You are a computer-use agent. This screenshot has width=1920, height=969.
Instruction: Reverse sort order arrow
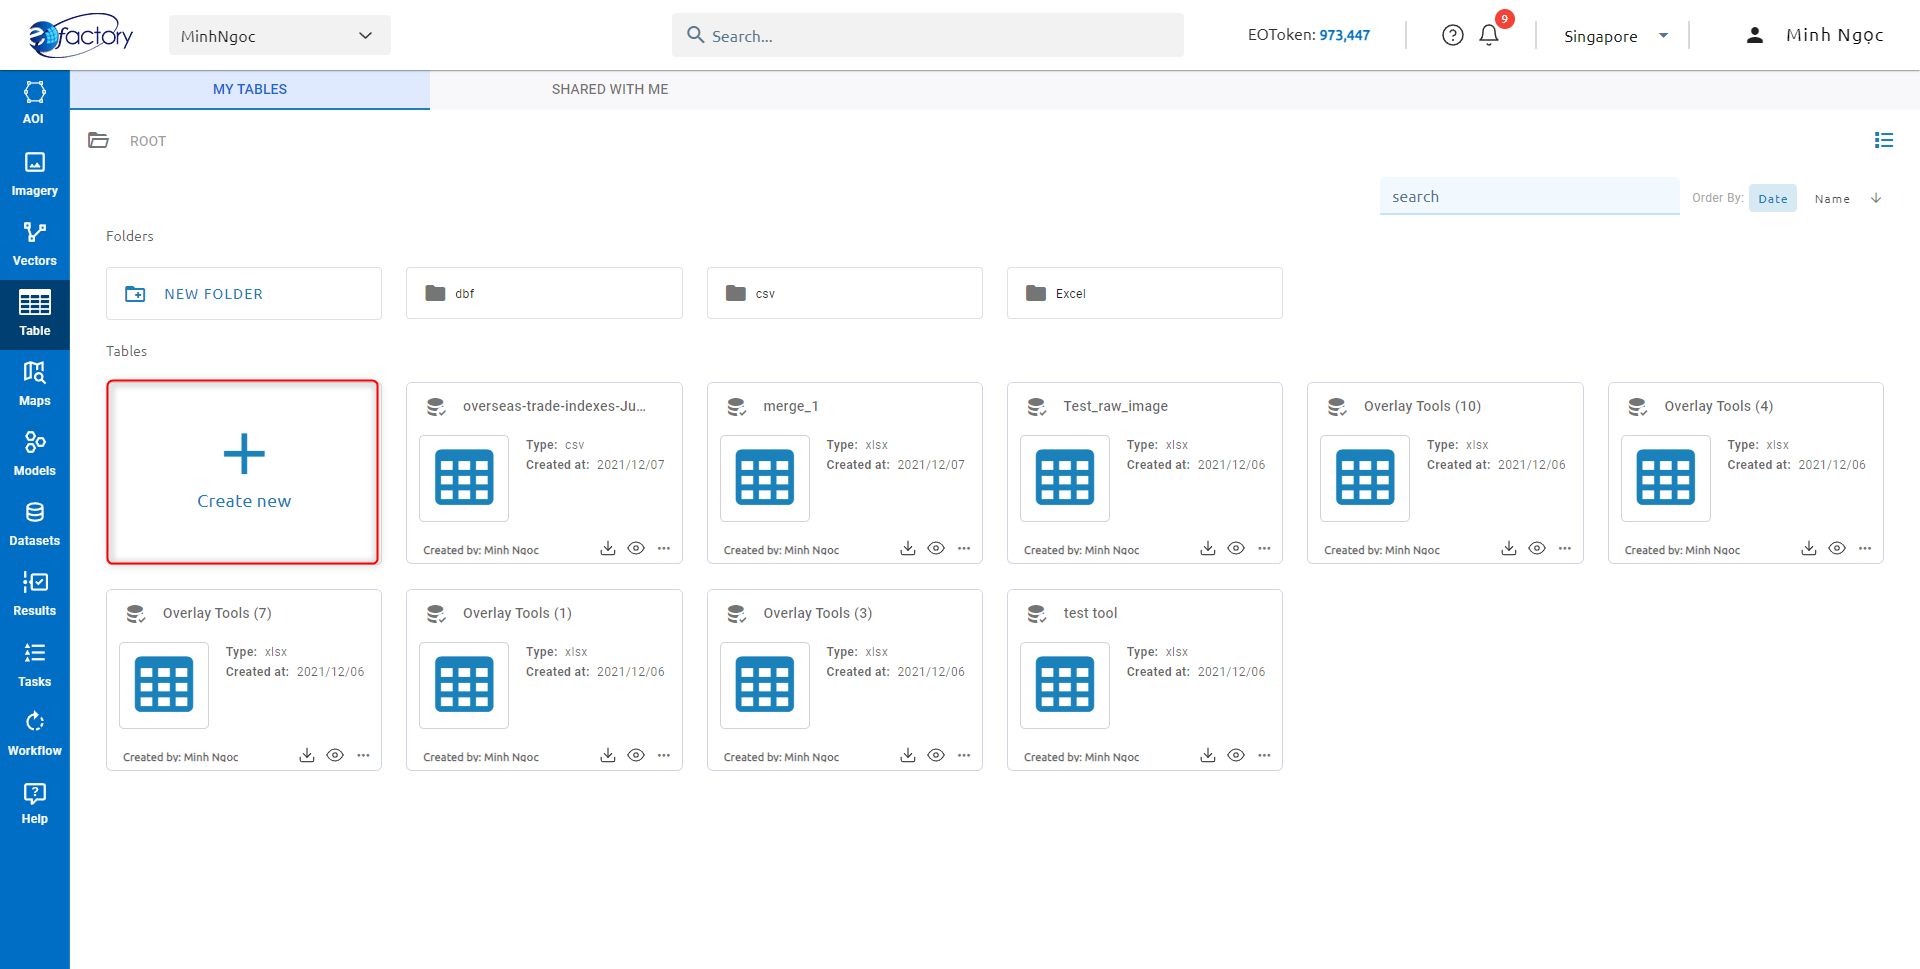coord(1876,198)
